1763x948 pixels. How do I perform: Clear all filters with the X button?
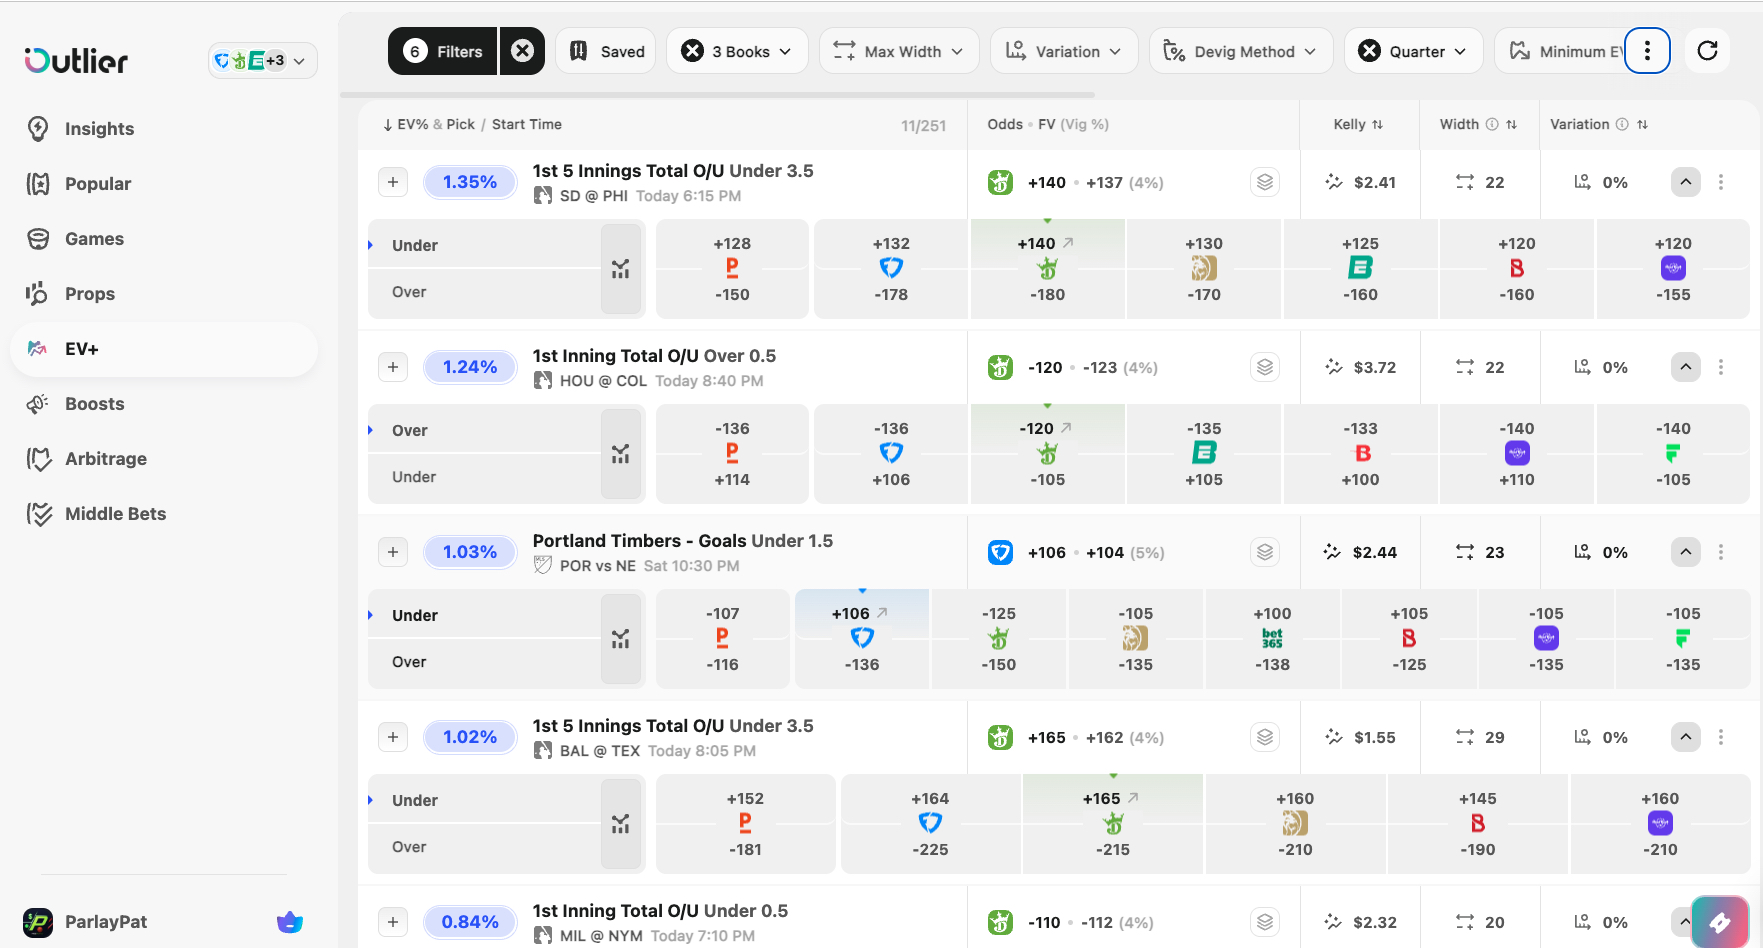coord(522,51)
